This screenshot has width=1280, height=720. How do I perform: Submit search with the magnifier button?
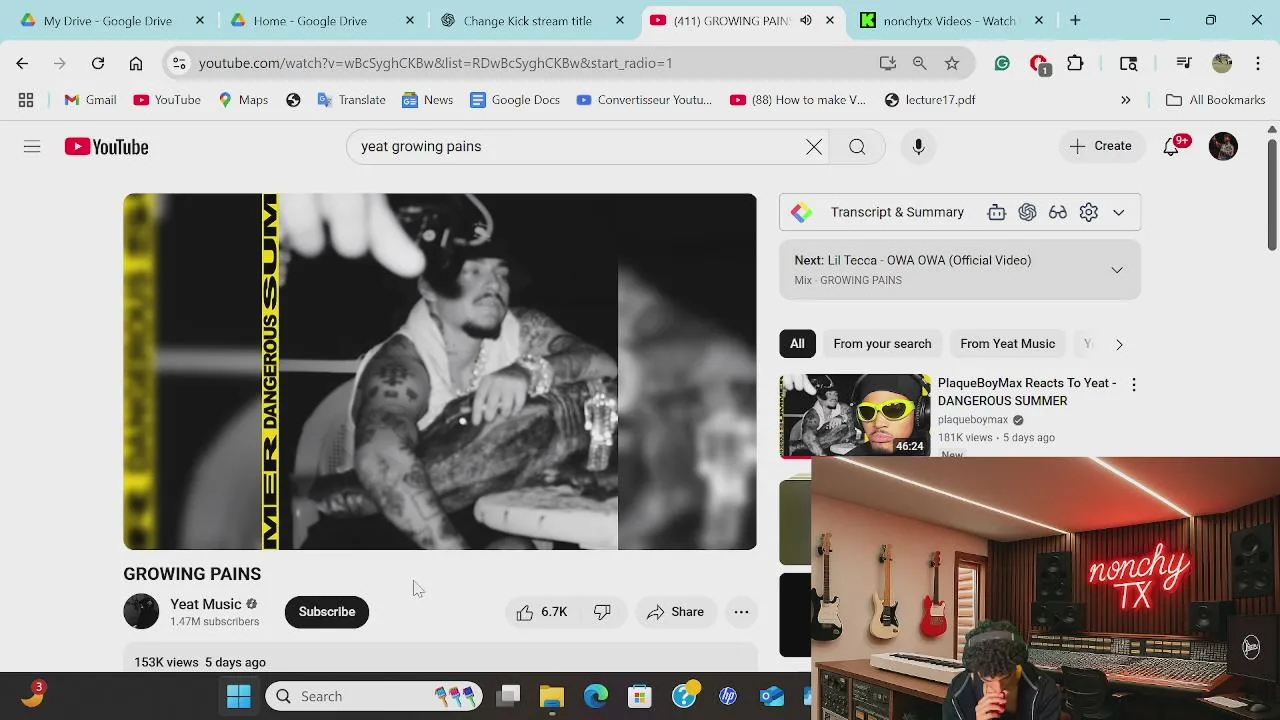(857, 147)
